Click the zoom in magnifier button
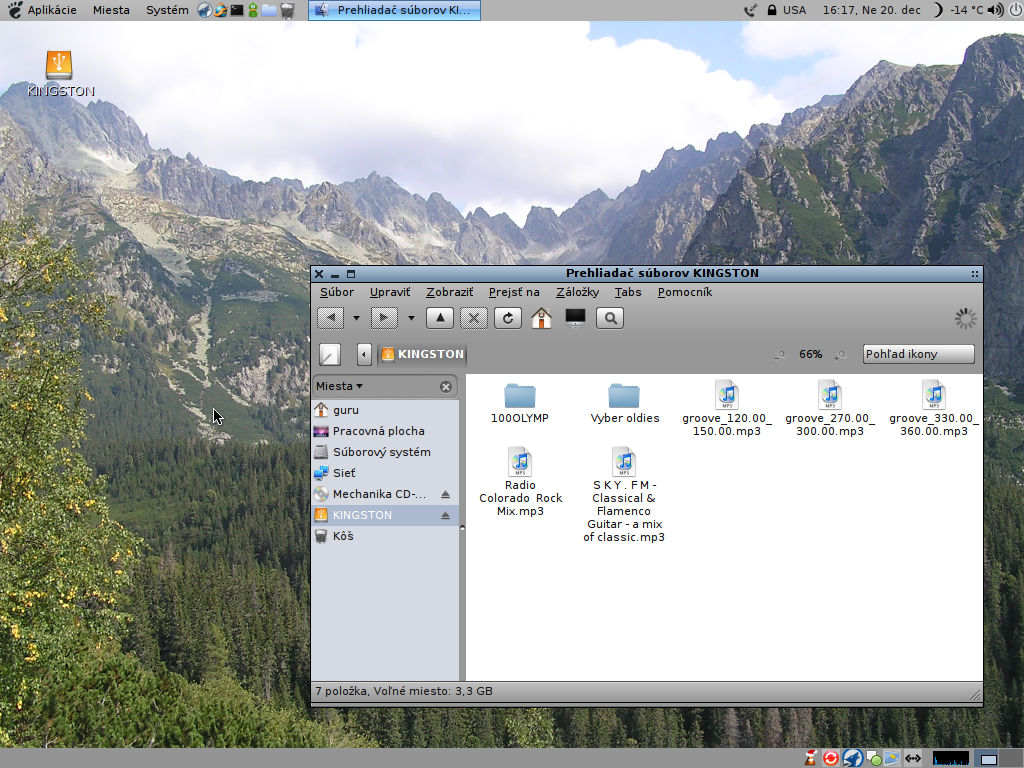Screen dimensions: 1024x768 click(841, 354)
